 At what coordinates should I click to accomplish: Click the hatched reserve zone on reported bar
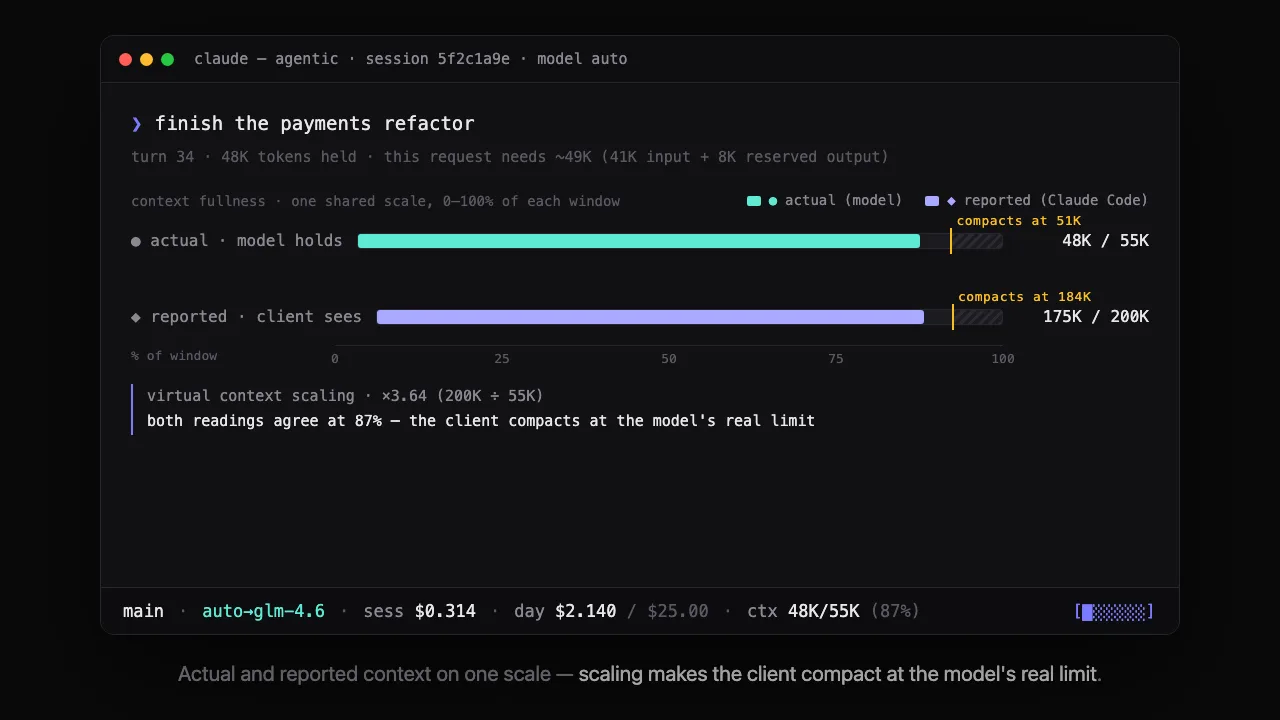(978, 317)
